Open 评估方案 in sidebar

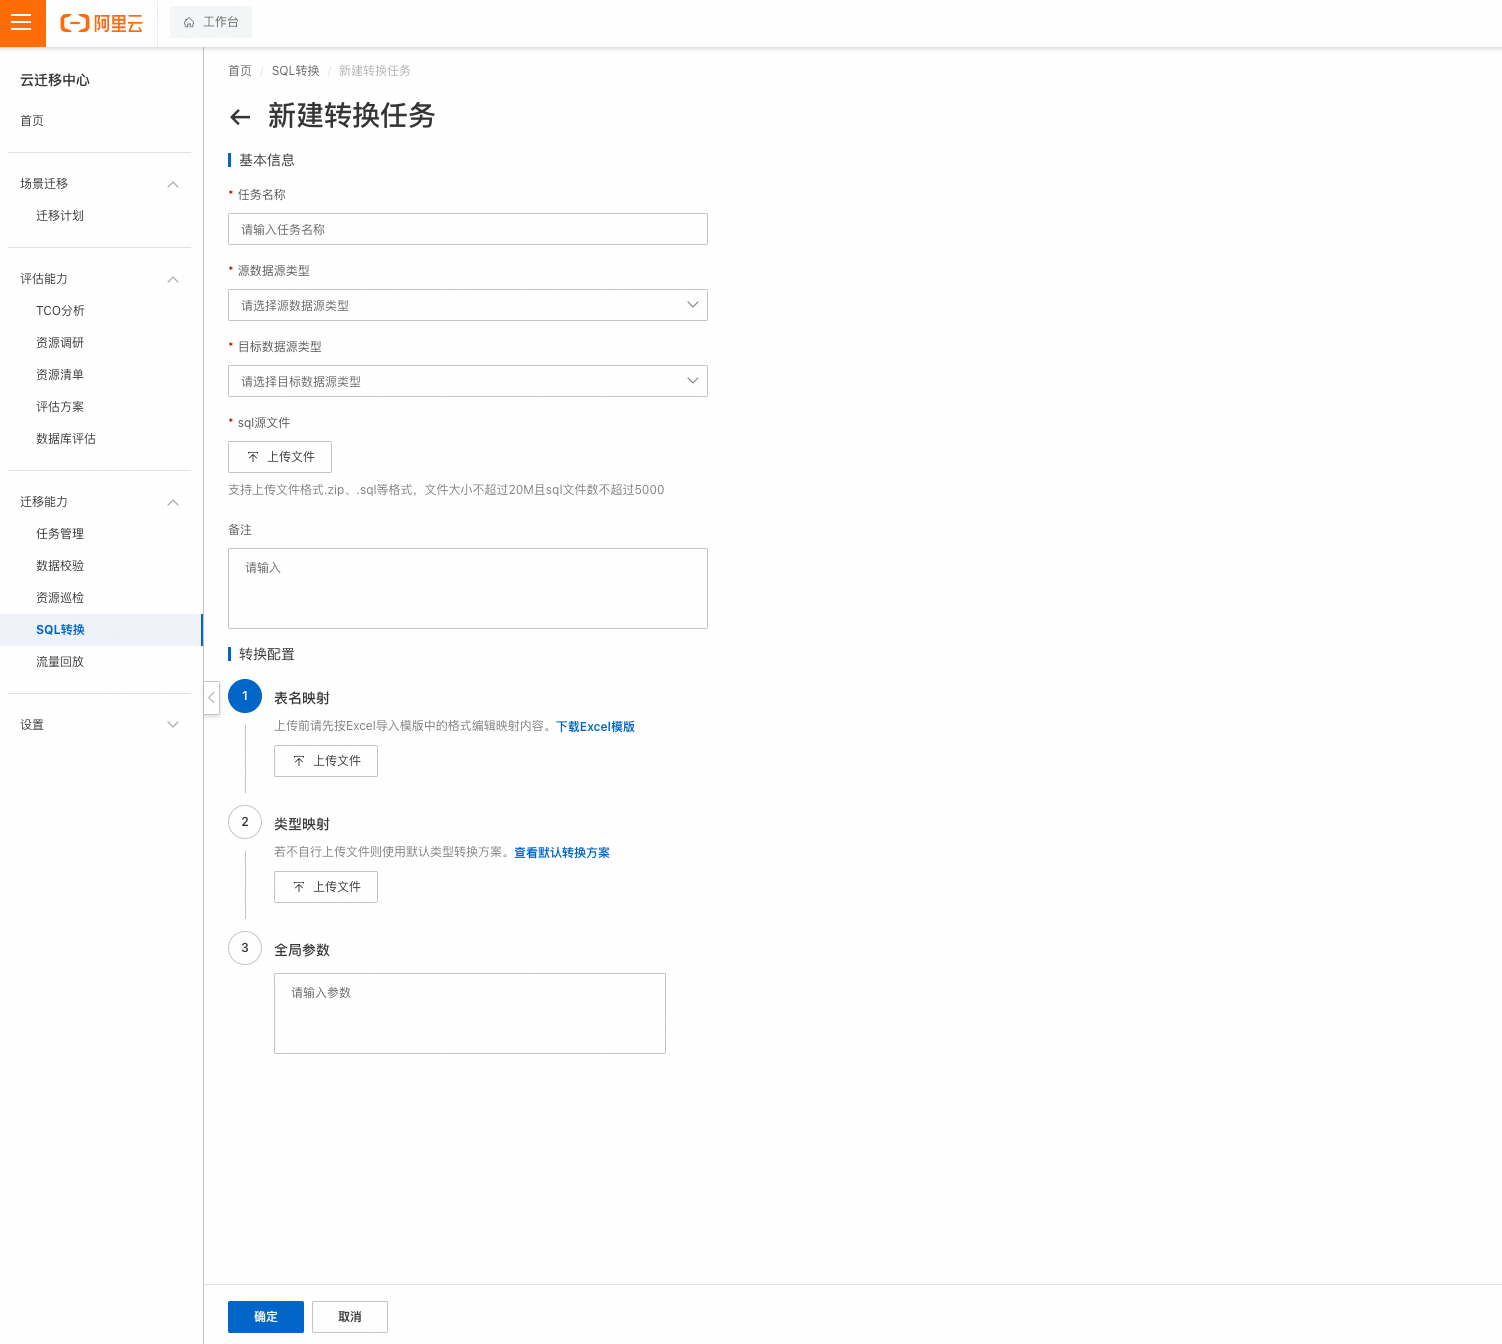coord(60,407)
